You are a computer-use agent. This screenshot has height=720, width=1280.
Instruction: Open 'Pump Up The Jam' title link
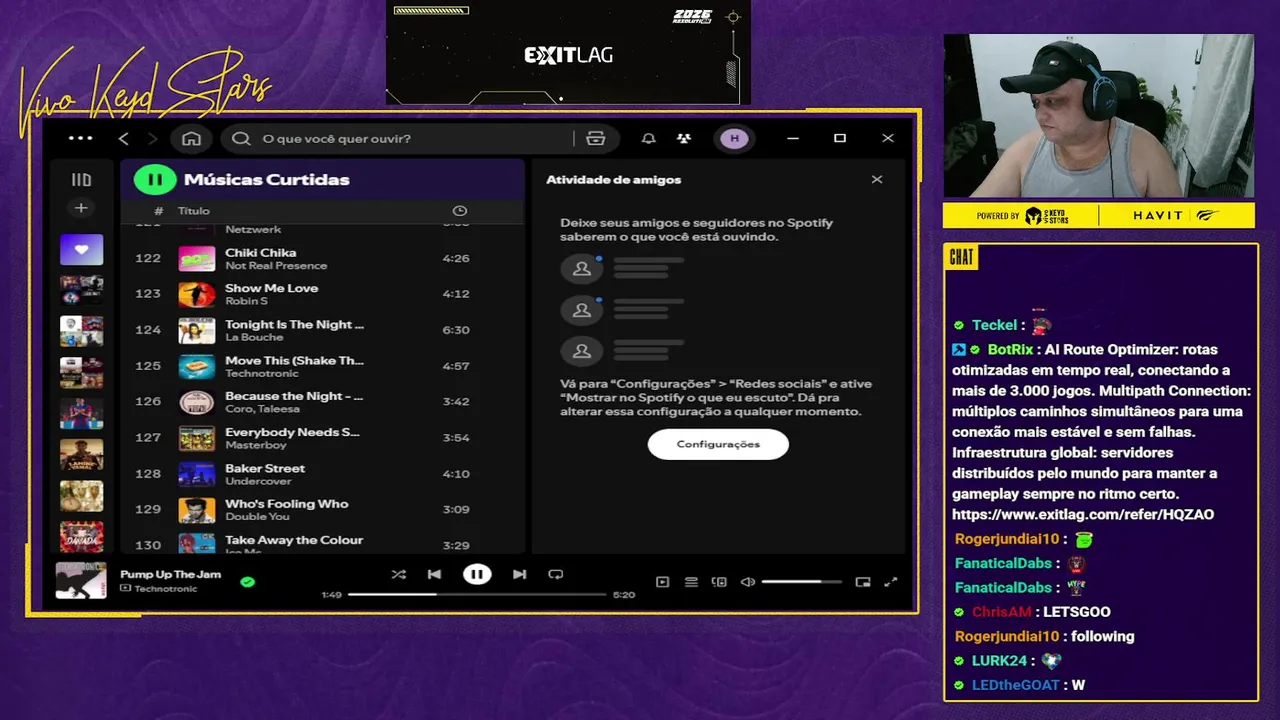170,574
